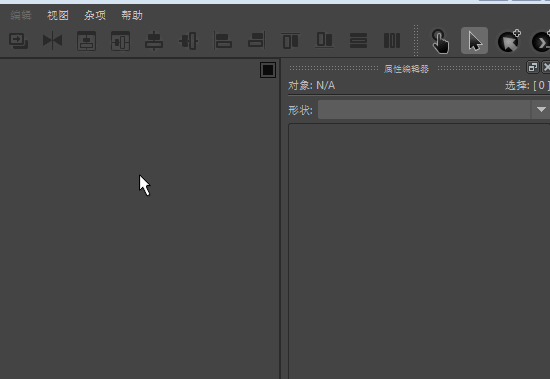The height and width of the screenshot is (379, 550).
Task: Click the first toolbar icon with boxed arrow
Action: point(19,41)
